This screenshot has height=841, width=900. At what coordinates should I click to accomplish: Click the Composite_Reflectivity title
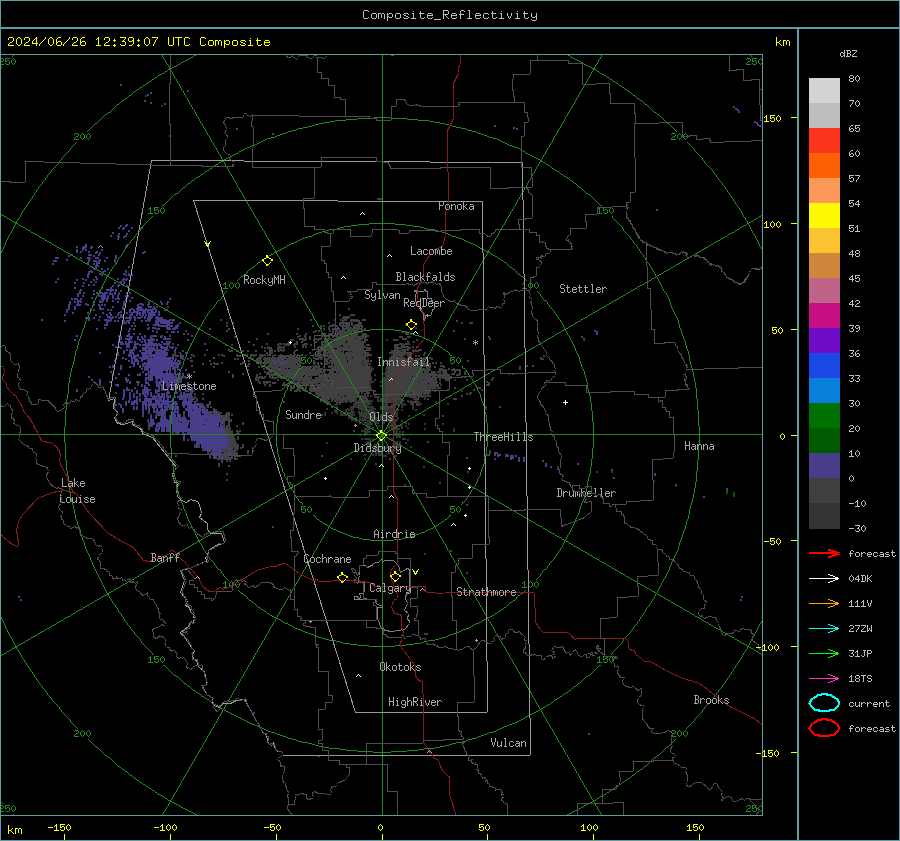click(x=449, y=15)
